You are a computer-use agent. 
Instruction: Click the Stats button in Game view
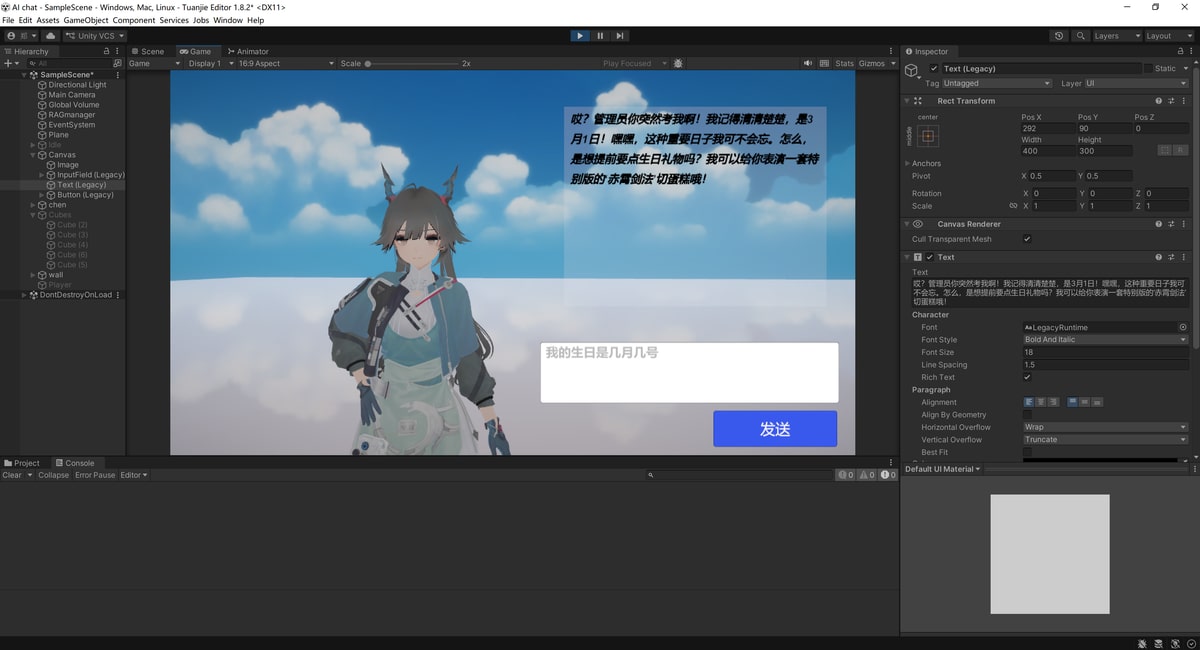pos(844,63)
